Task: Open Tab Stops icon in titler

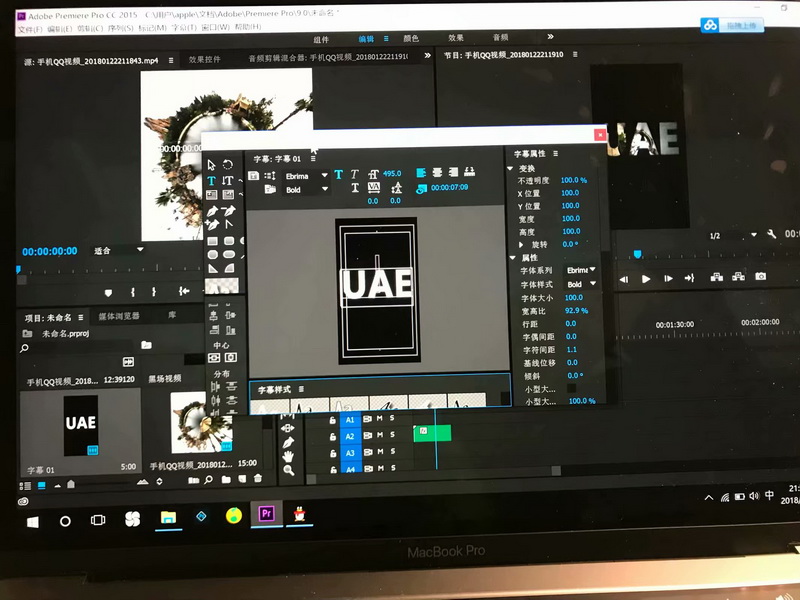Action: [x=470, y=171]
